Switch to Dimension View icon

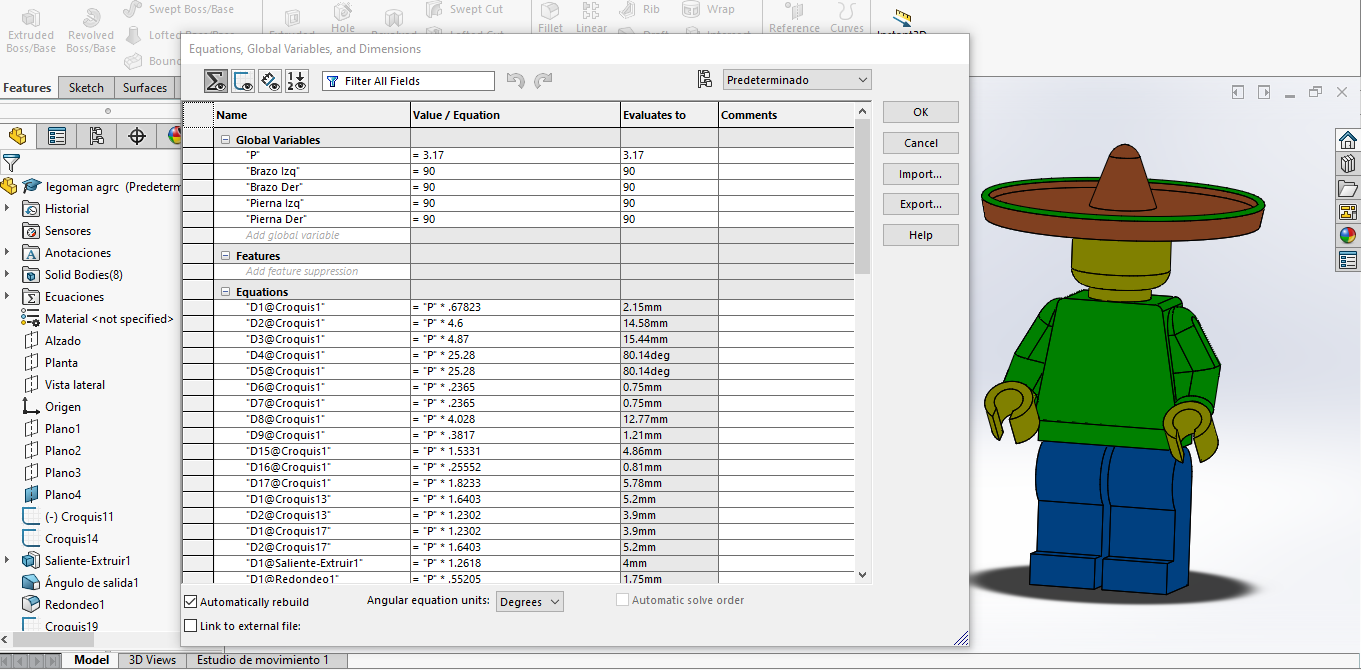[x=270, y=81]
